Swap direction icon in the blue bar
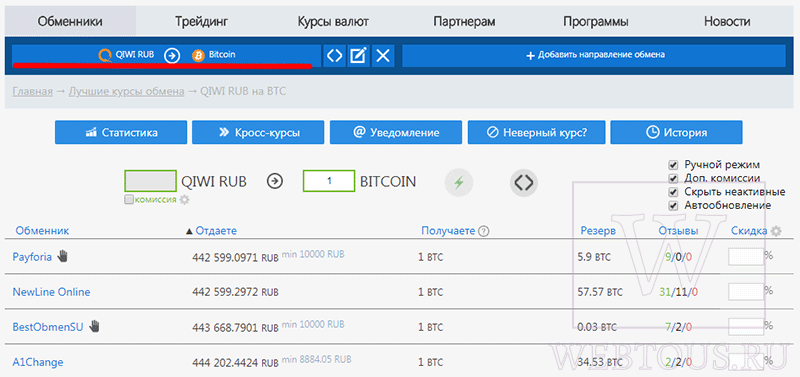The height and width of the screenshot is (377, 800). coord(334,56)
